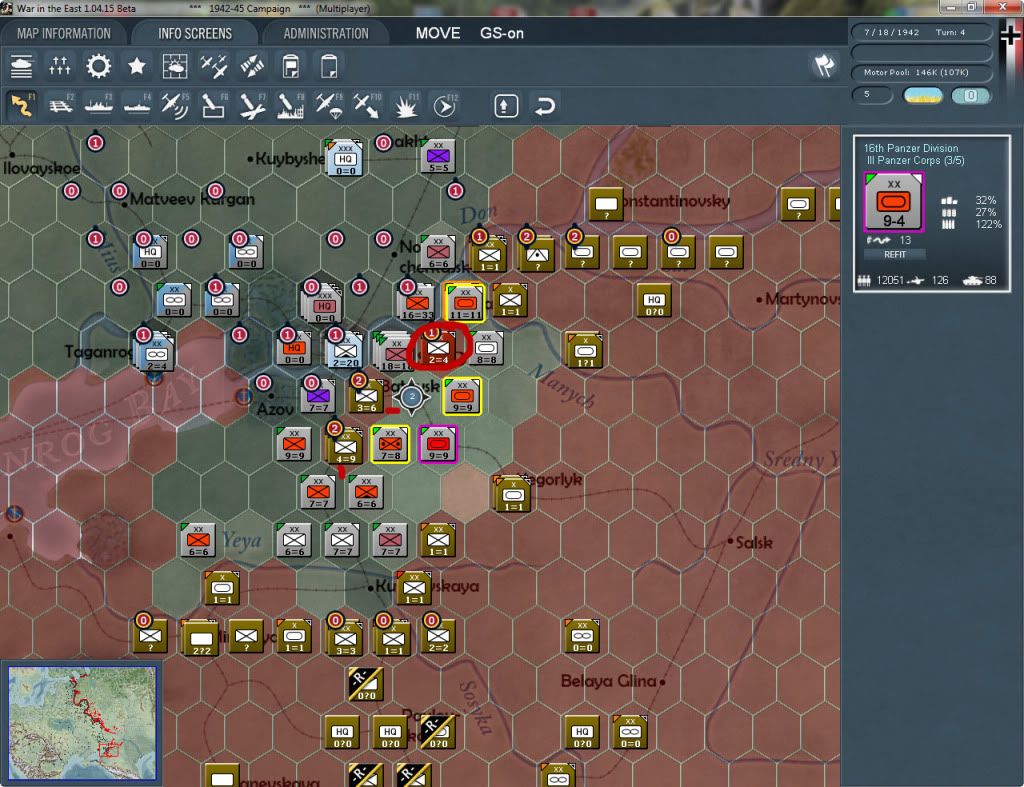Select the F11 Build Fortified Zone icon

[406, 105]
